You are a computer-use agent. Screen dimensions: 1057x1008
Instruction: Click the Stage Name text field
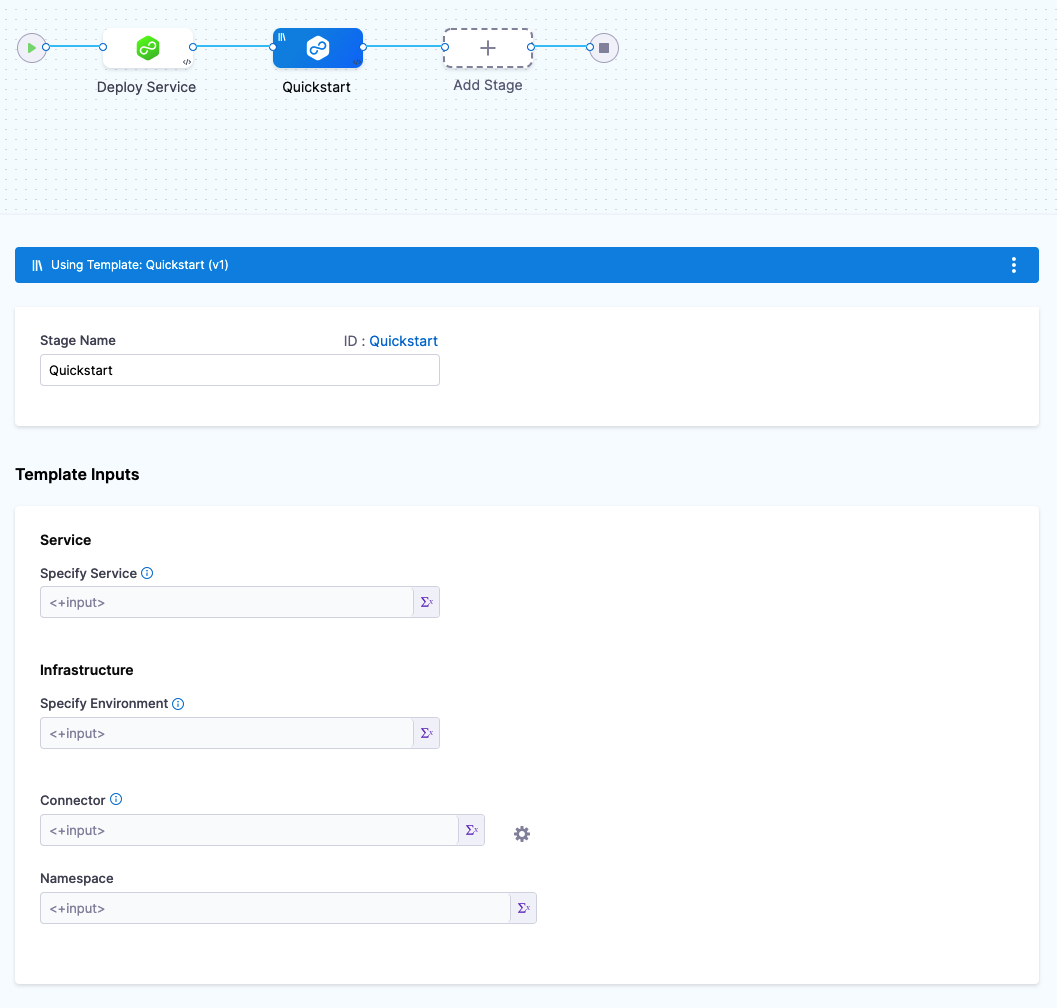point(239,370)
